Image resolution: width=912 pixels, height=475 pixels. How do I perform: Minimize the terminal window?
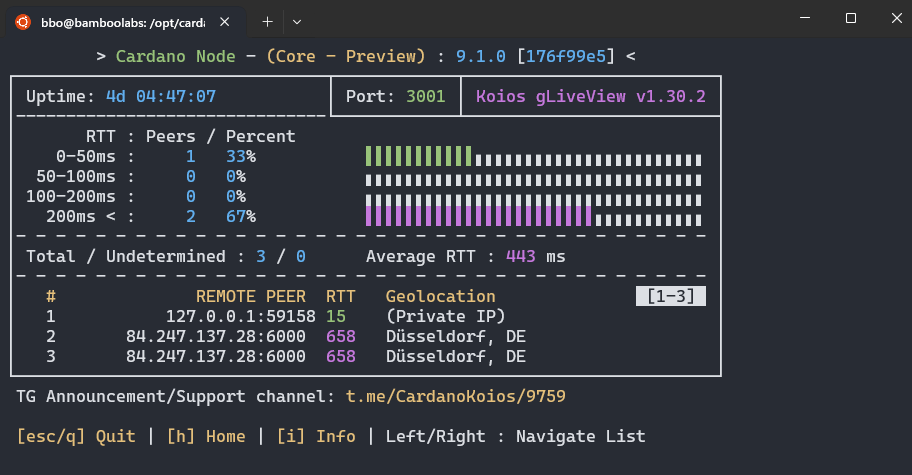click(805, 18)
